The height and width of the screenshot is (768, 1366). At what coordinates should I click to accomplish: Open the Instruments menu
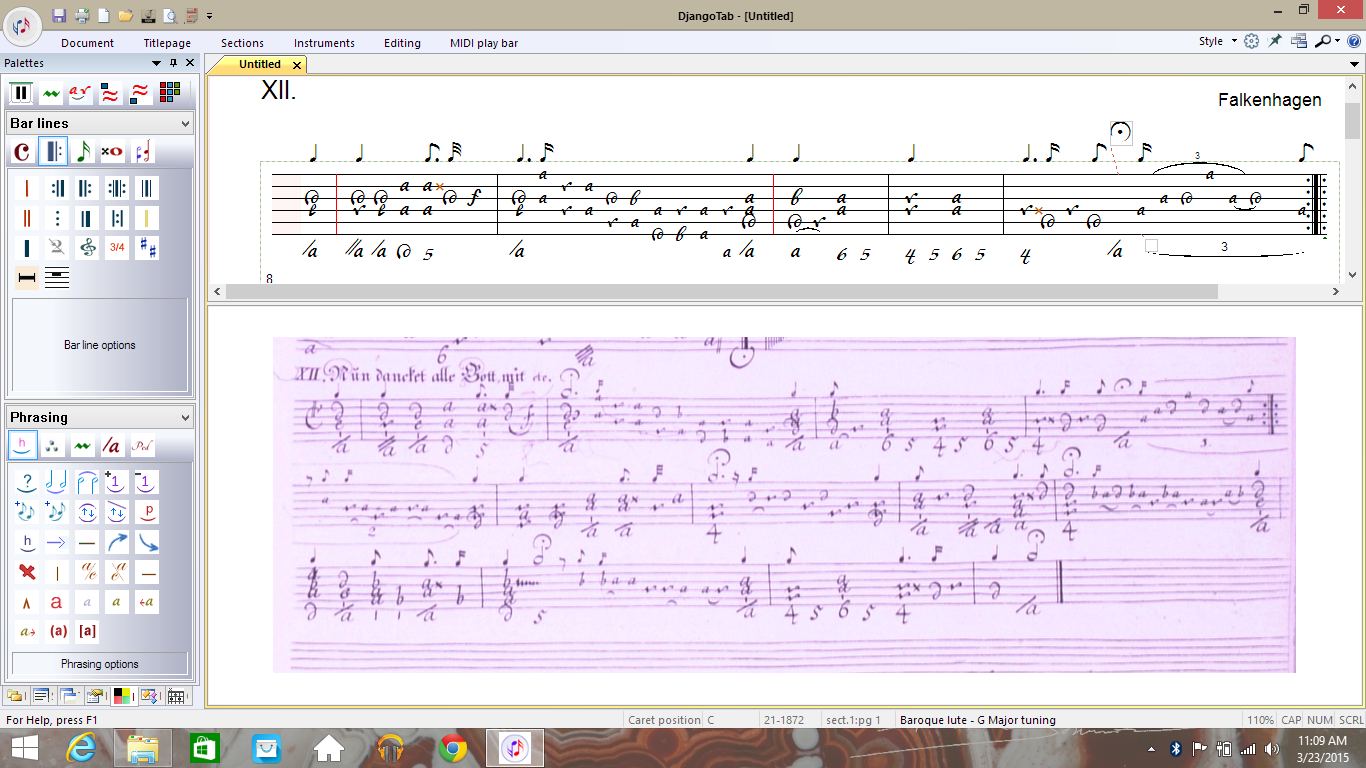(x=324, y=43)
